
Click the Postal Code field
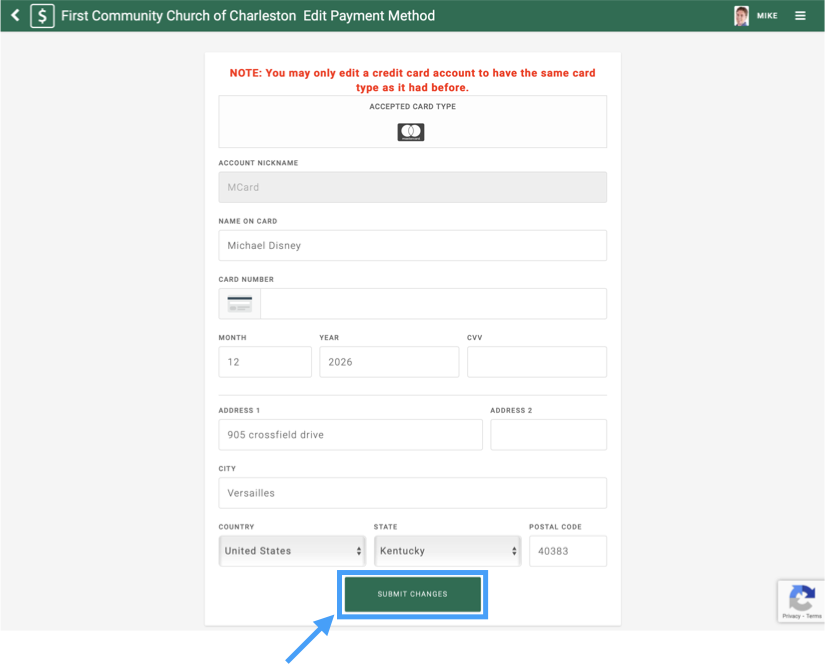(x=567, y=551)
